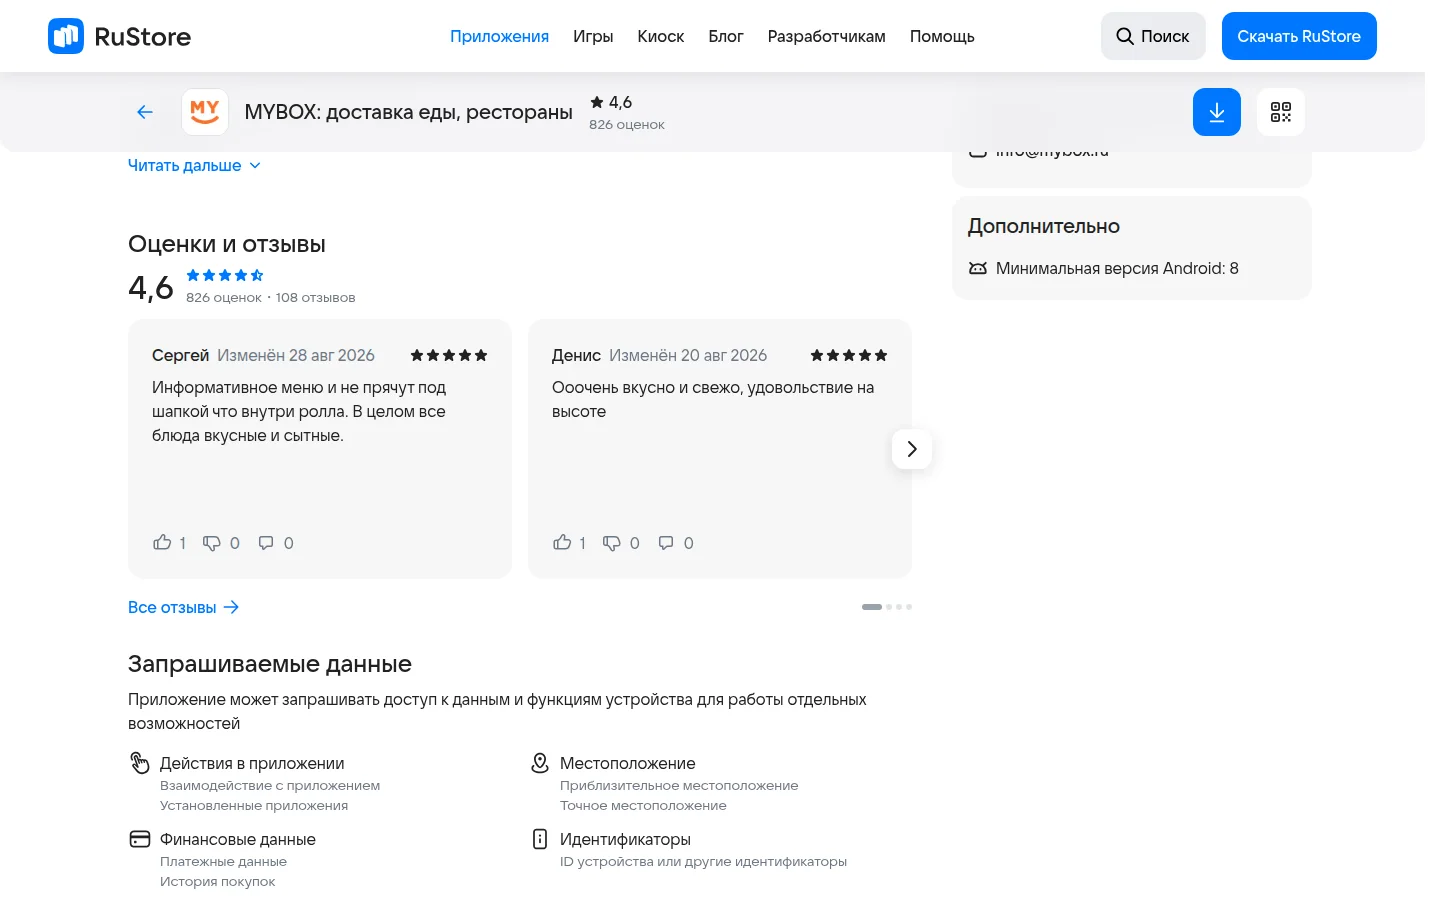
Task: Click the 826 оценок text in header
Action: 627,125
